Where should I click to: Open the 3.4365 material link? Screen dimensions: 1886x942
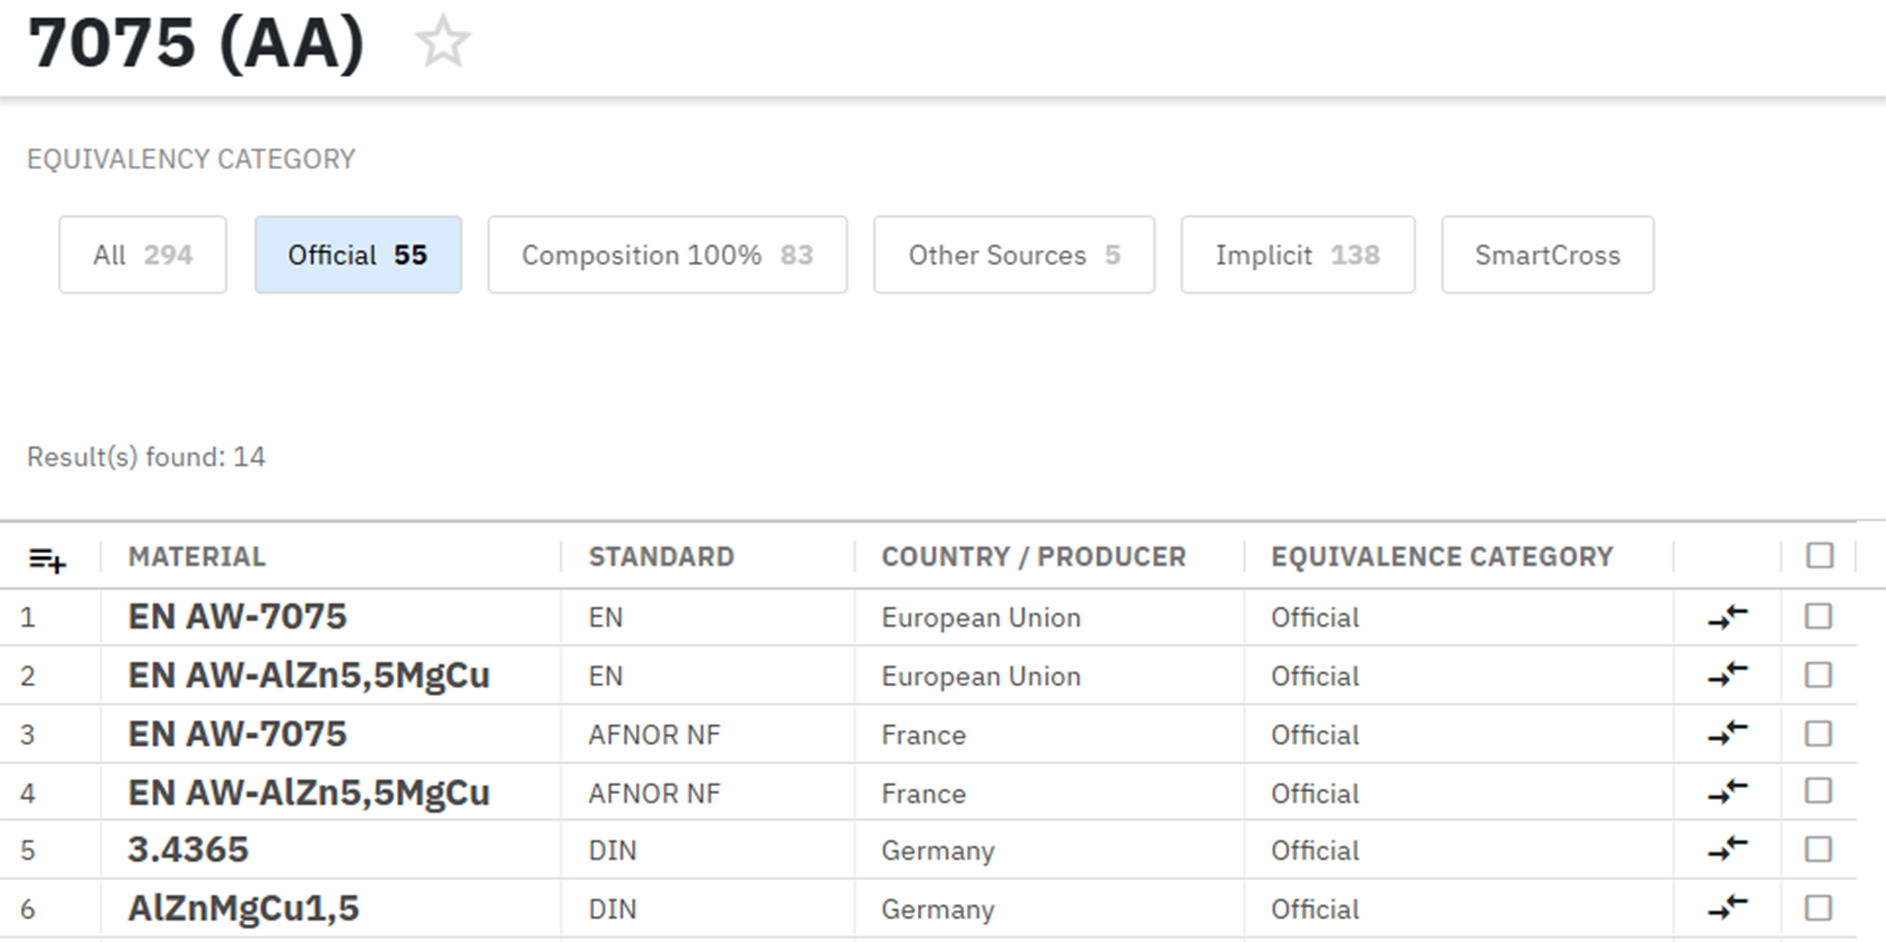(188, 850)
